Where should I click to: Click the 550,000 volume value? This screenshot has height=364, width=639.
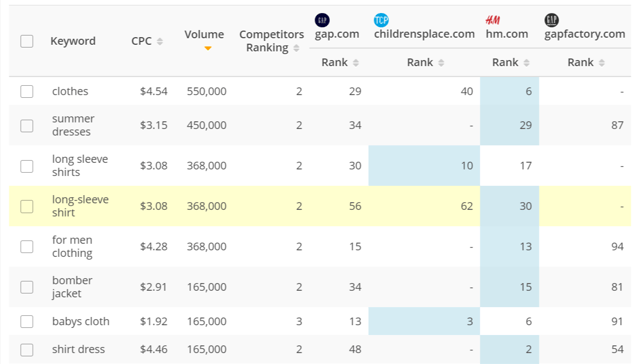[207, 91]
